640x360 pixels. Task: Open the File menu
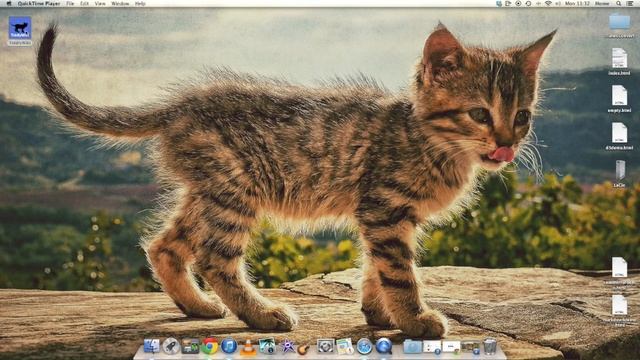click(x=70, y=3)
